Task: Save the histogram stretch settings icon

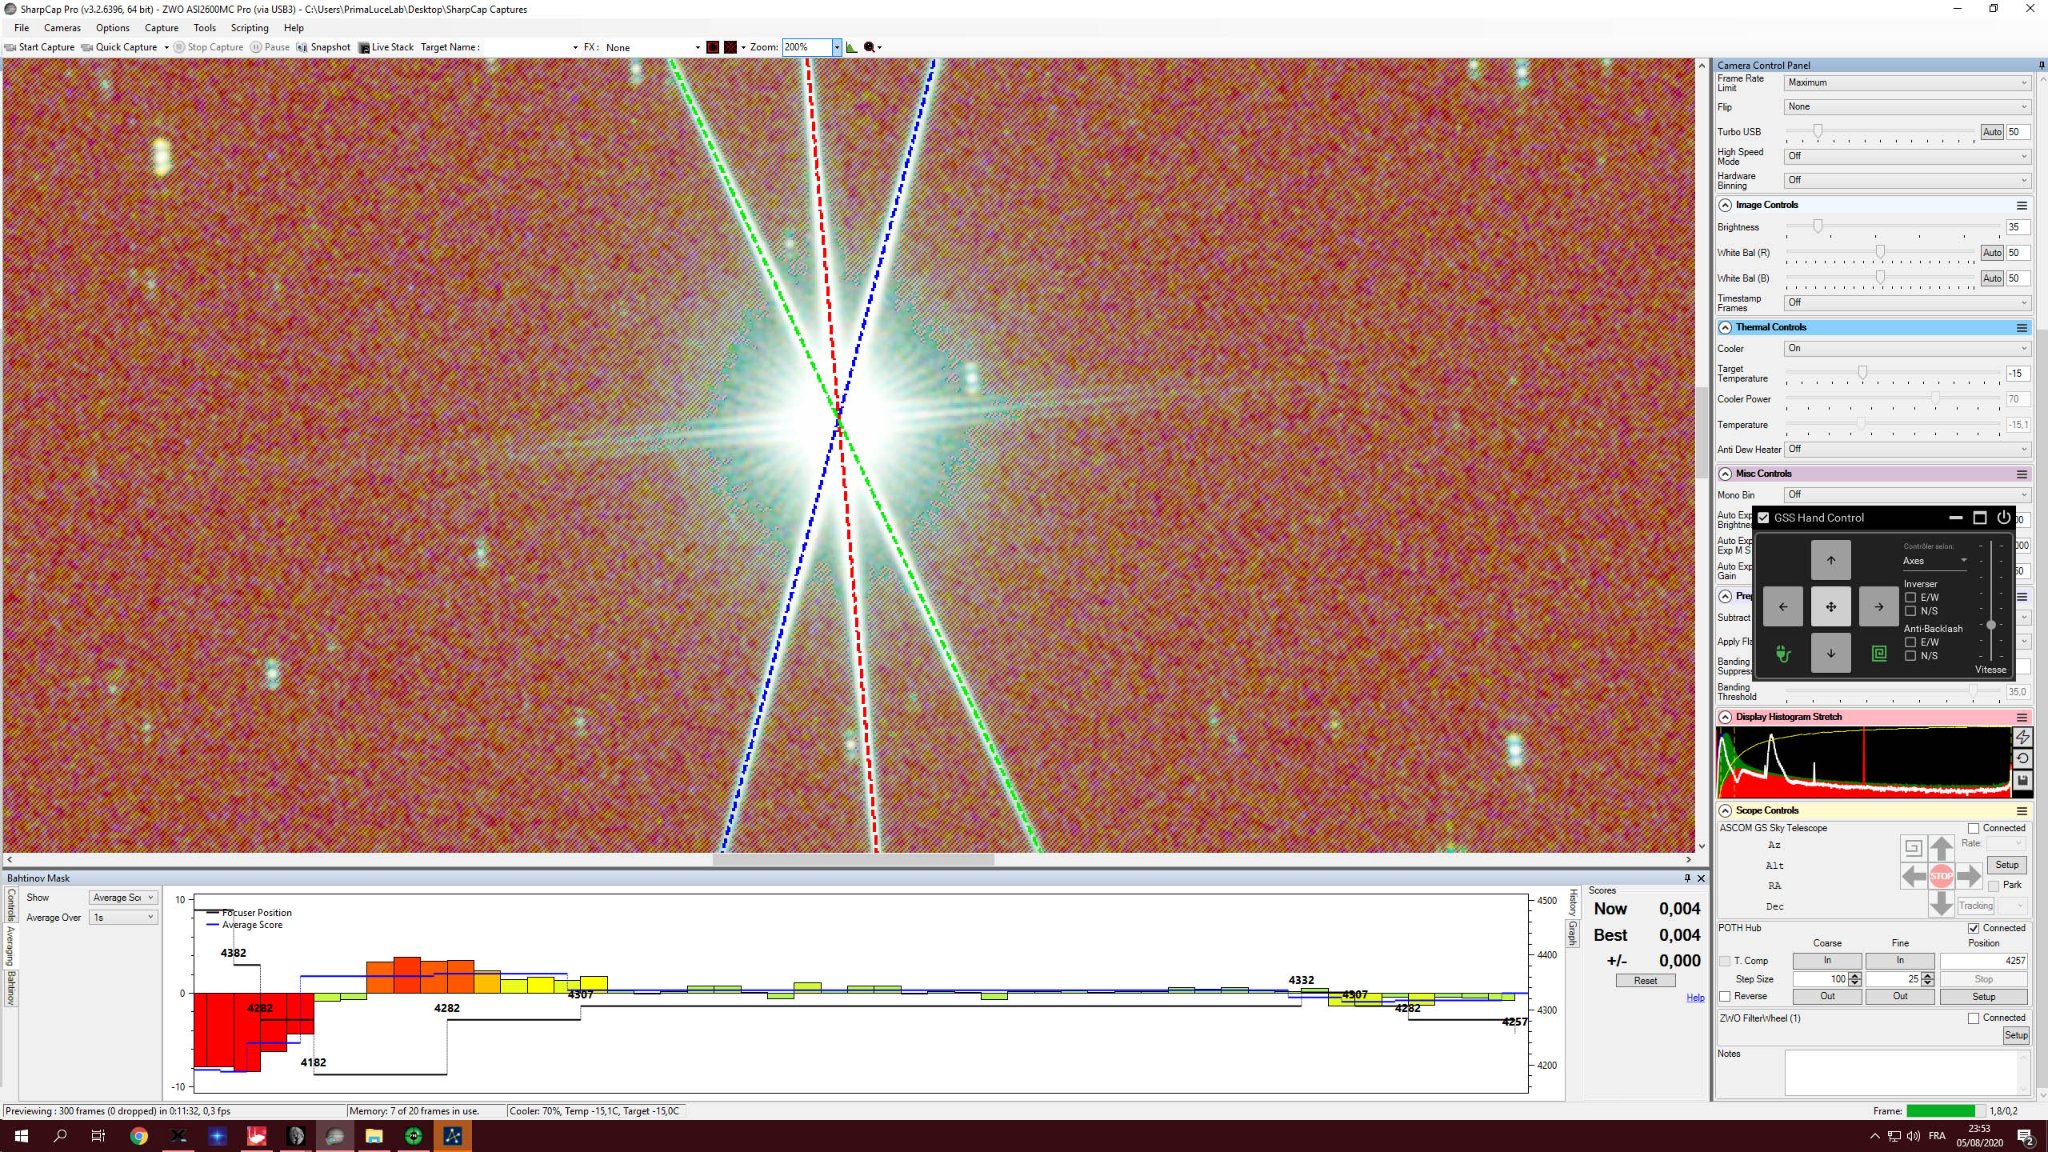Action: pos(2022,780)
